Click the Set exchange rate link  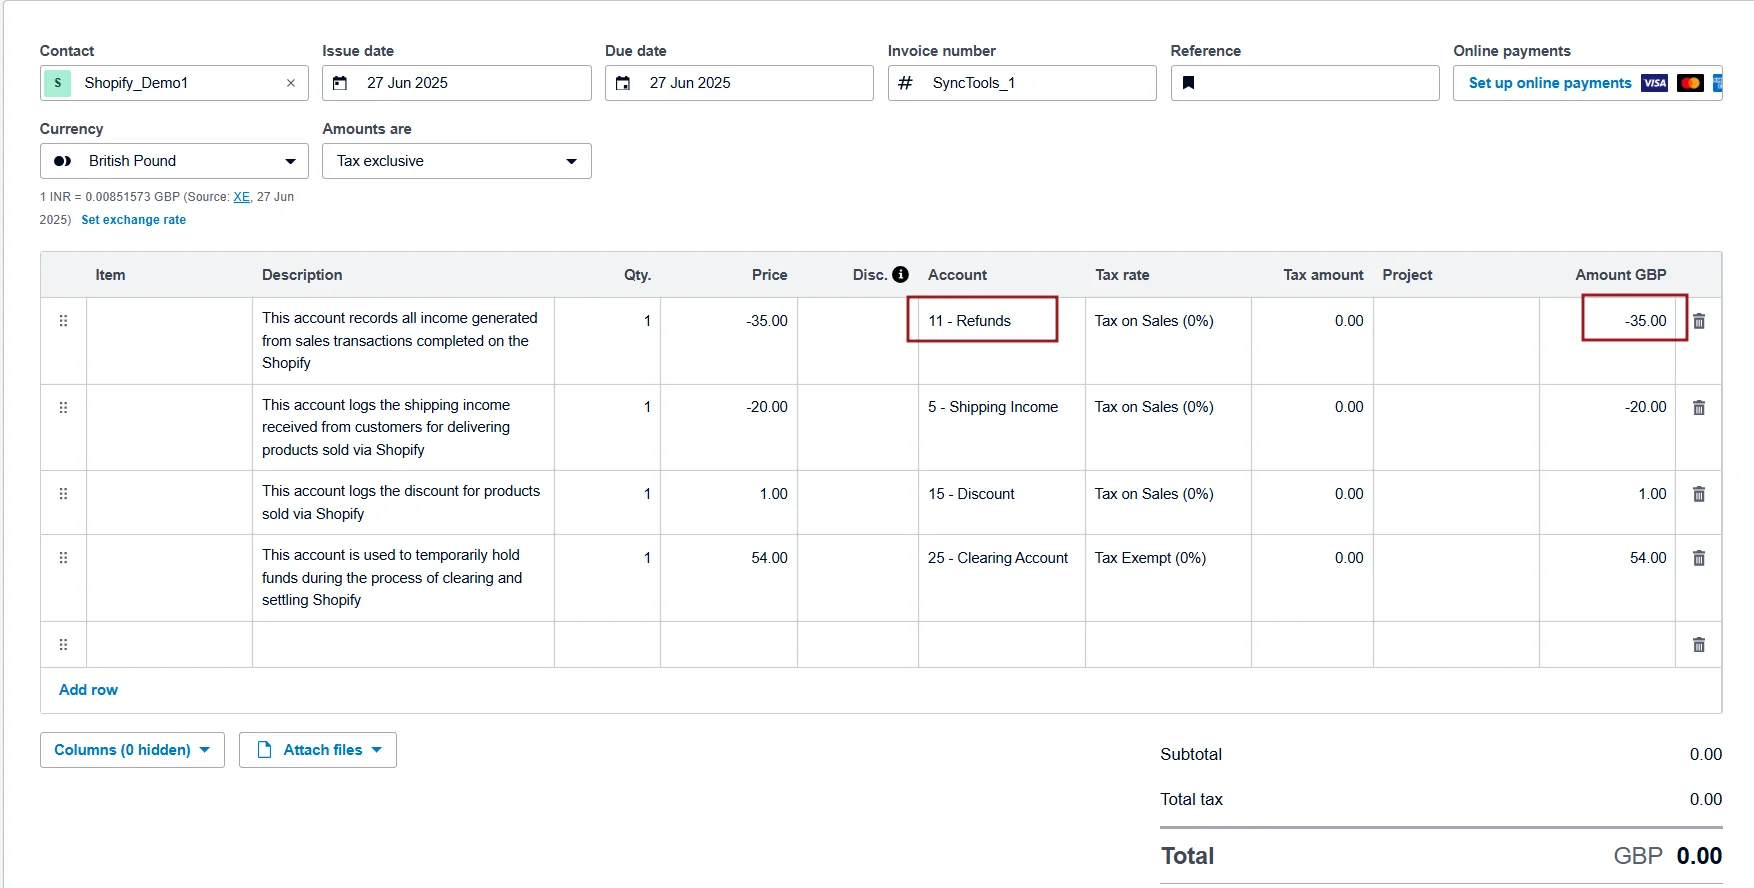133,220
